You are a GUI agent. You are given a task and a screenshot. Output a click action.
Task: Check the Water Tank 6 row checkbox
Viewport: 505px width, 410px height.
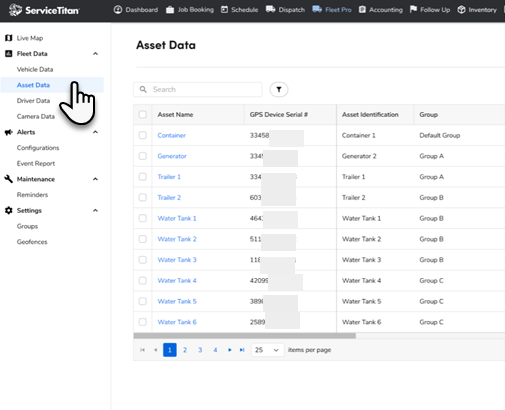pyautogui.click(x=143, y=322)
